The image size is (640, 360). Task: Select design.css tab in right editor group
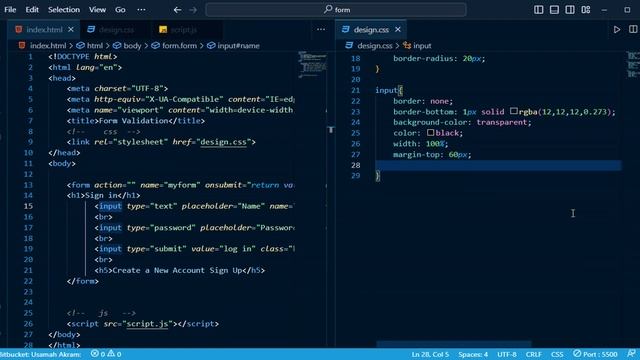tap(371, 29)
